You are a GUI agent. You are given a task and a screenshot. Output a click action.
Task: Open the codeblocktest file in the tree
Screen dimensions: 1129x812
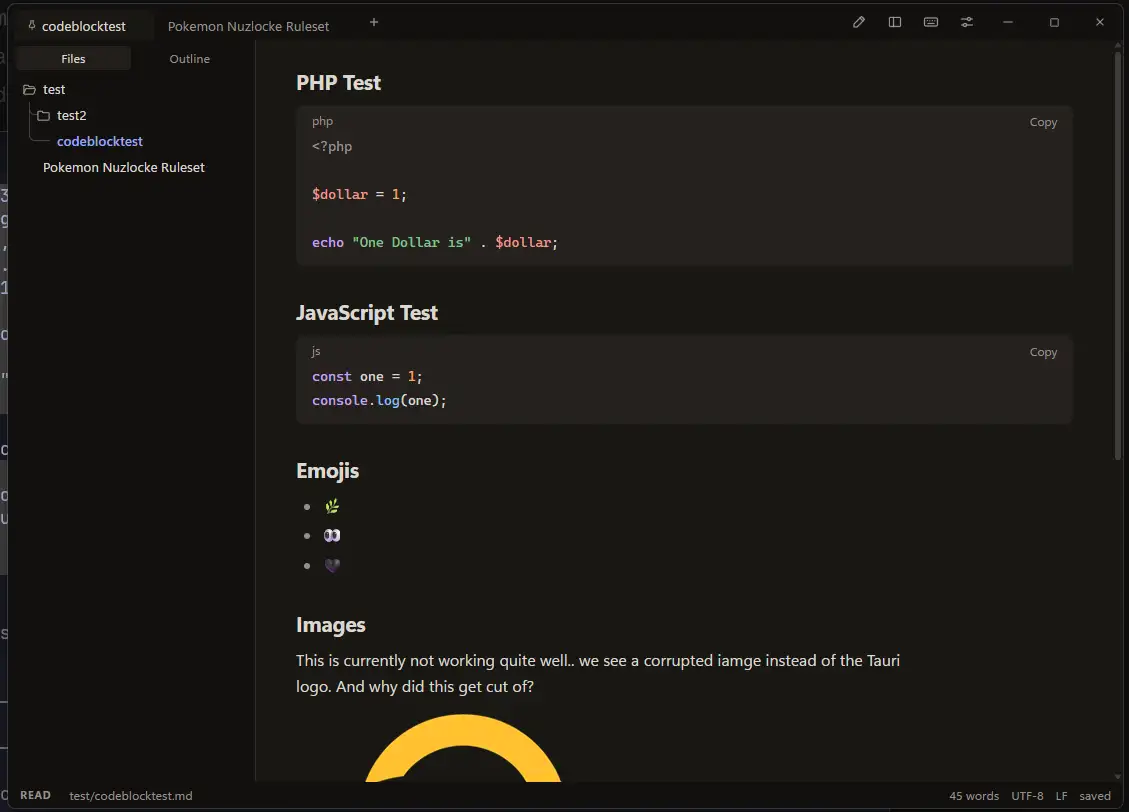(x=99, y=141)
